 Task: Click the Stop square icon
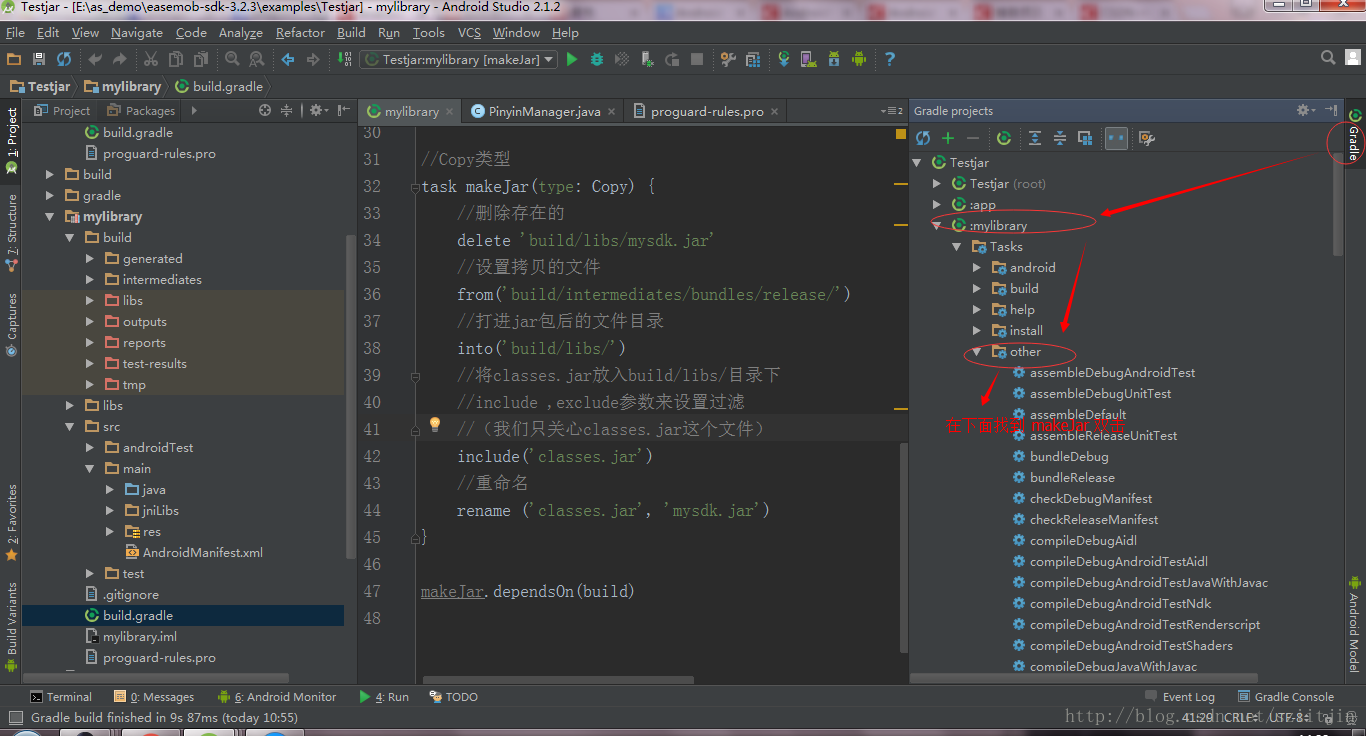point(697,60)
